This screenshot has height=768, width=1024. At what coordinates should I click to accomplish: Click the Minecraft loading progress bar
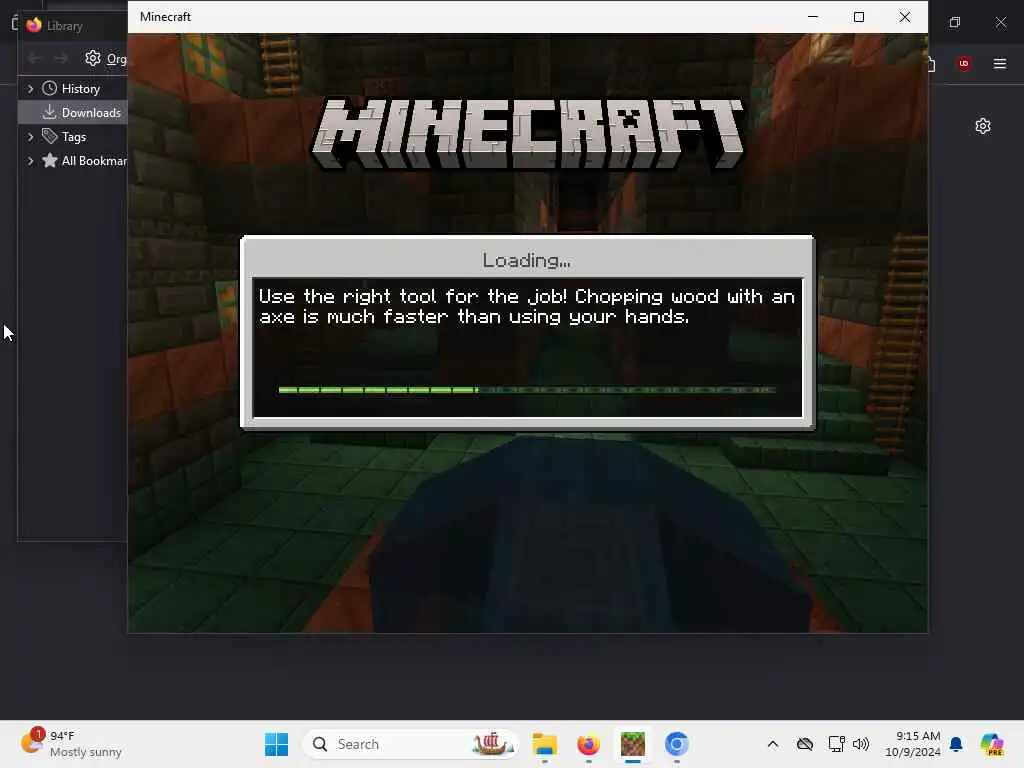527,390
